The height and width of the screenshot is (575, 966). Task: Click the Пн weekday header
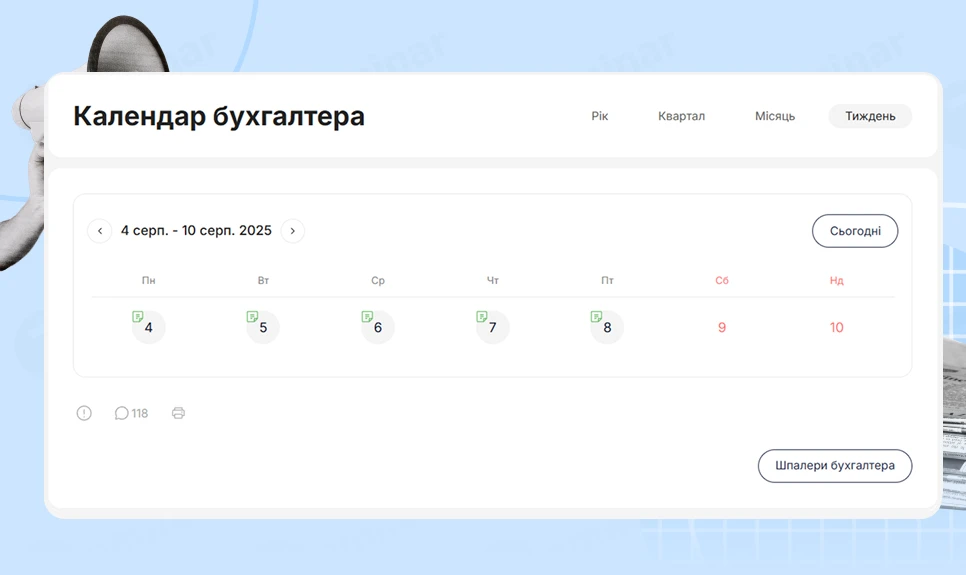pyautogui.click(x=148, y=280)
